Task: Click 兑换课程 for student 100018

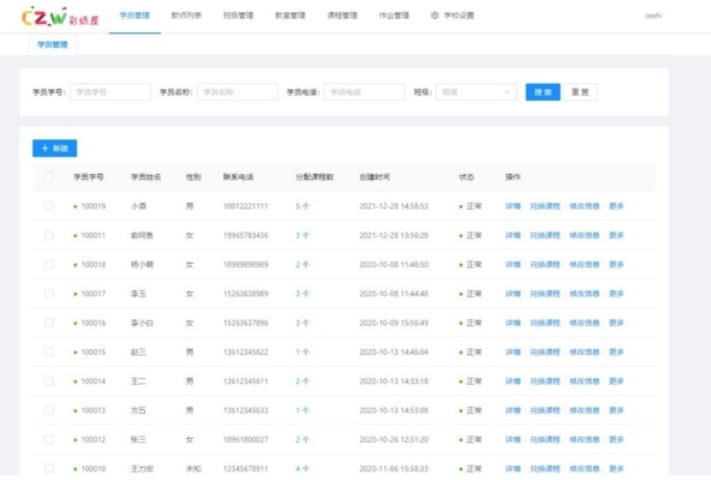Action: point(545,264)
